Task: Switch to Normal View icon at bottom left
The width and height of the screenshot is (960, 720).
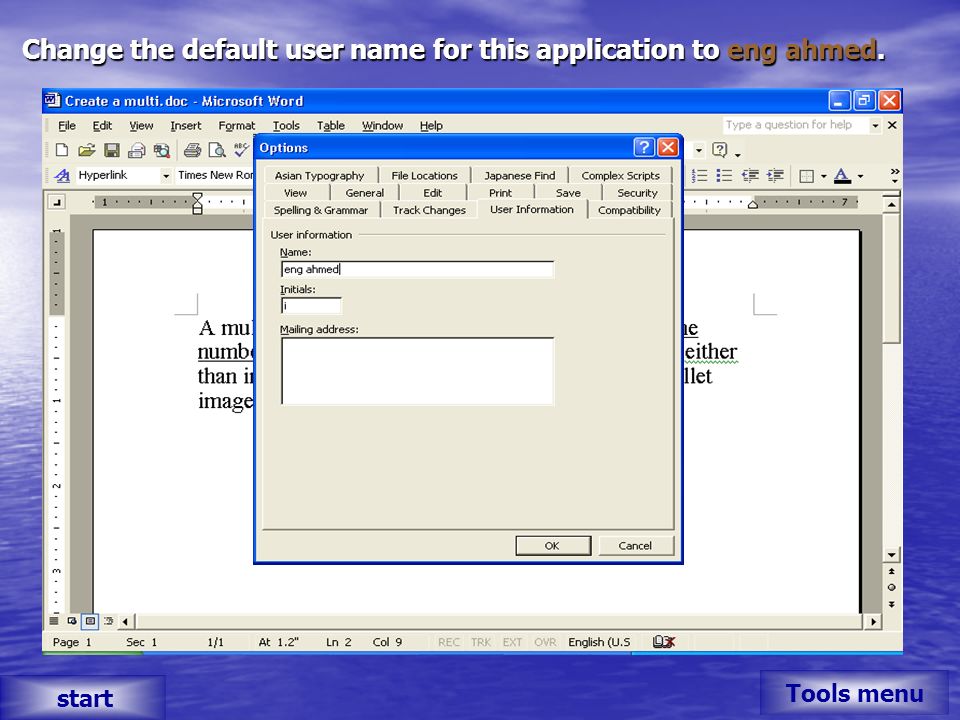Action: [54, 621]
